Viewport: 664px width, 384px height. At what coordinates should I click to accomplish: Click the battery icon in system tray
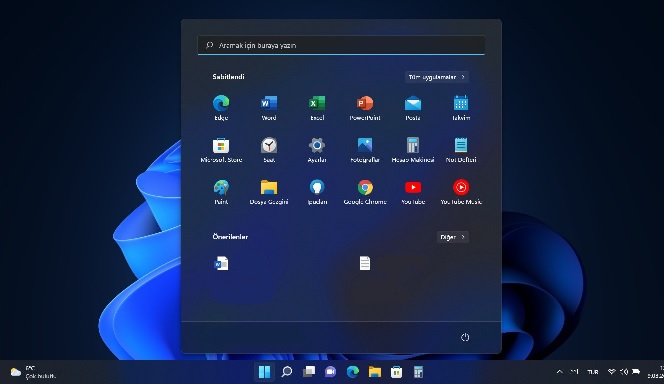coord(636,372)
